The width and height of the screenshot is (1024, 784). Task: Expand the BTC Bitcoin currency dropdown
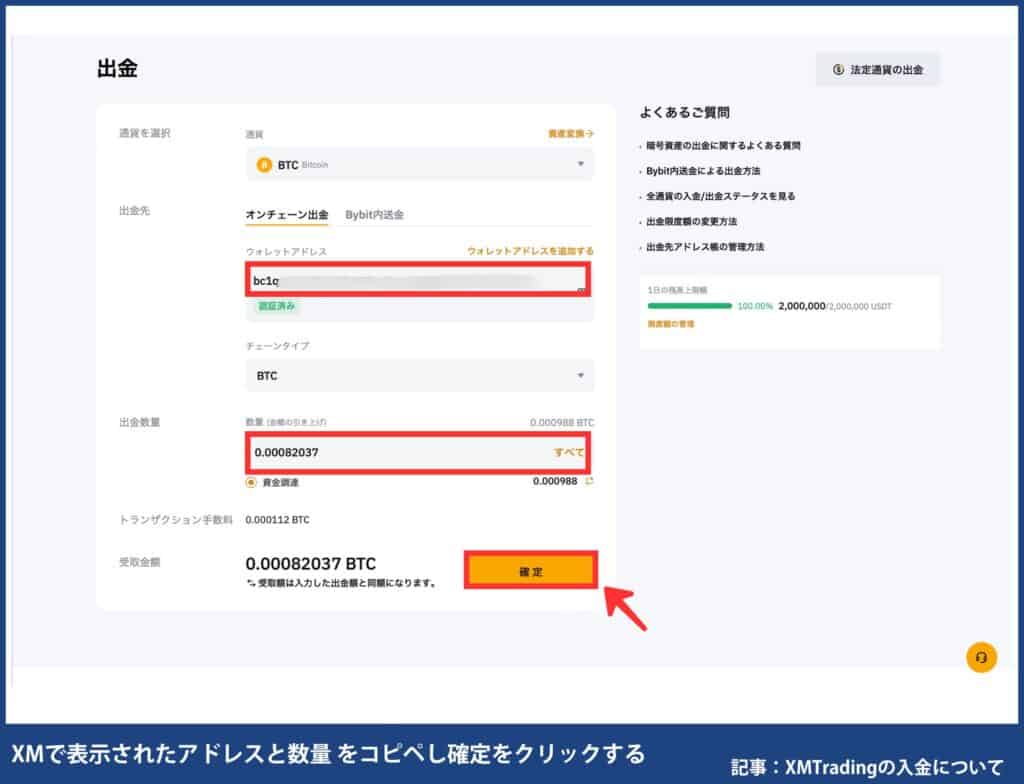coord(420,164)
